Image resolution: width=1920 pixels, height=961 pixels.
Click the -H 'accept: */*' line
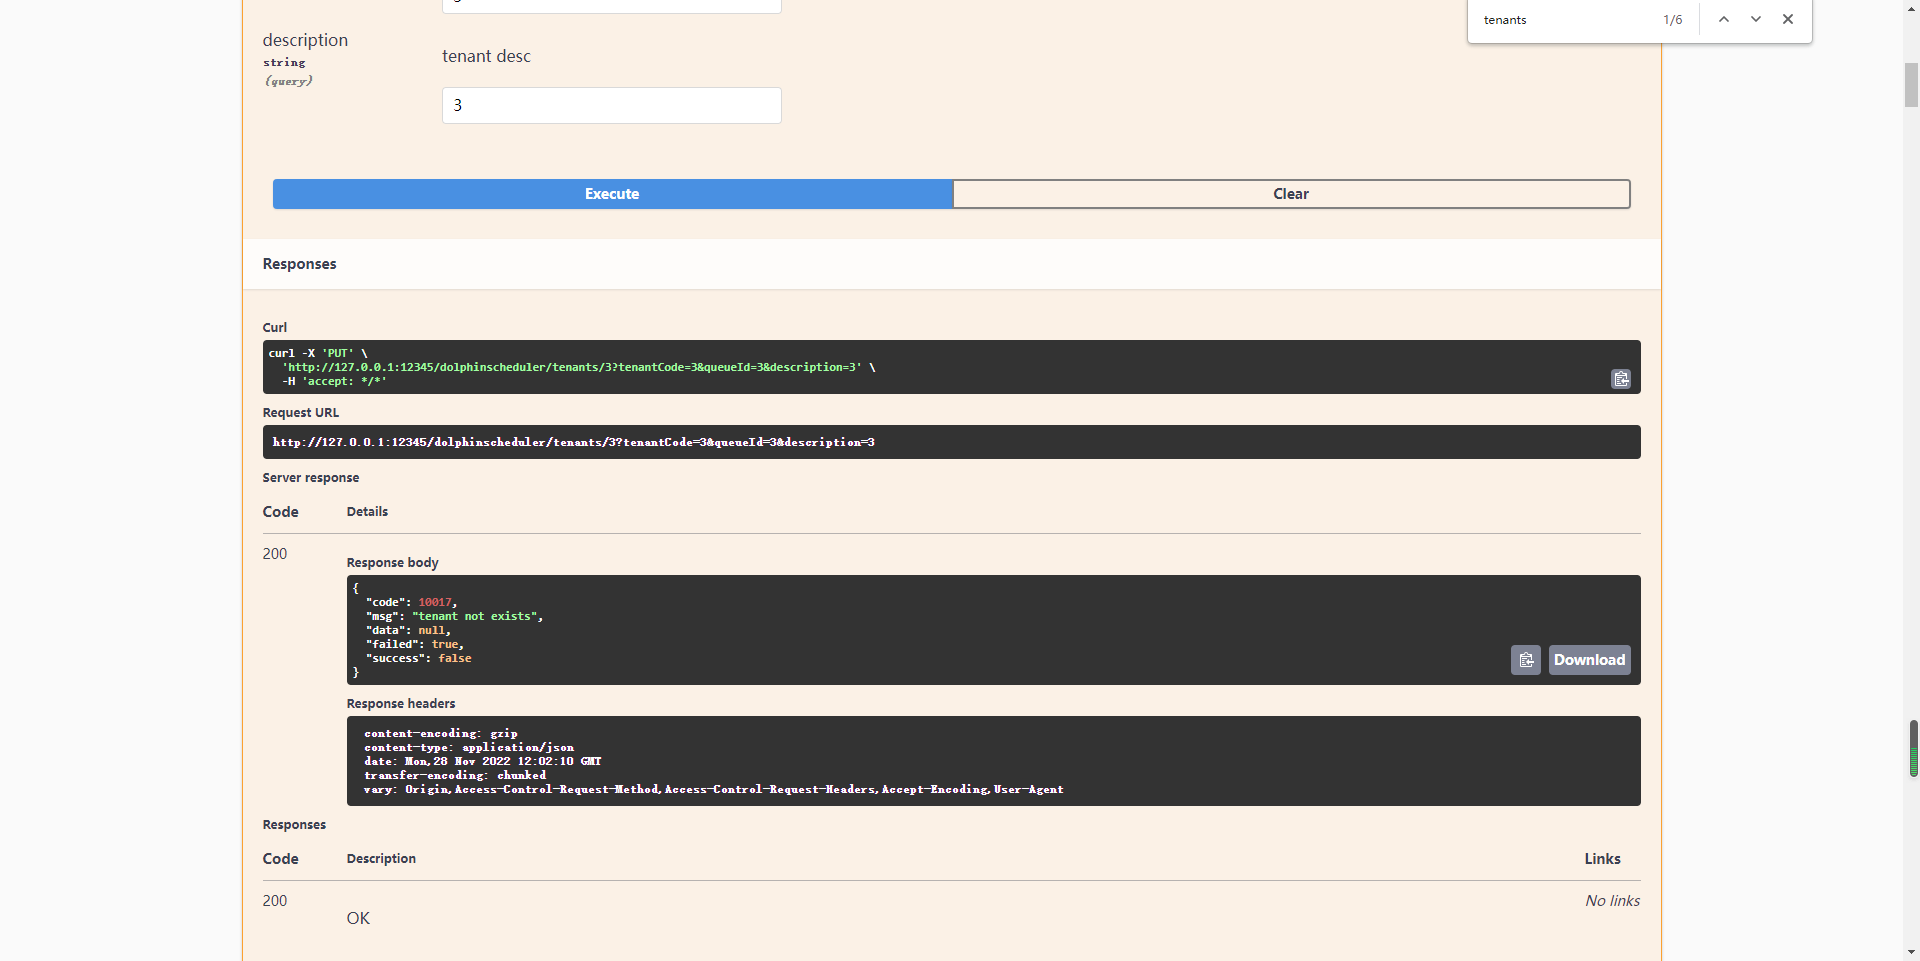(x=334, y=381)
